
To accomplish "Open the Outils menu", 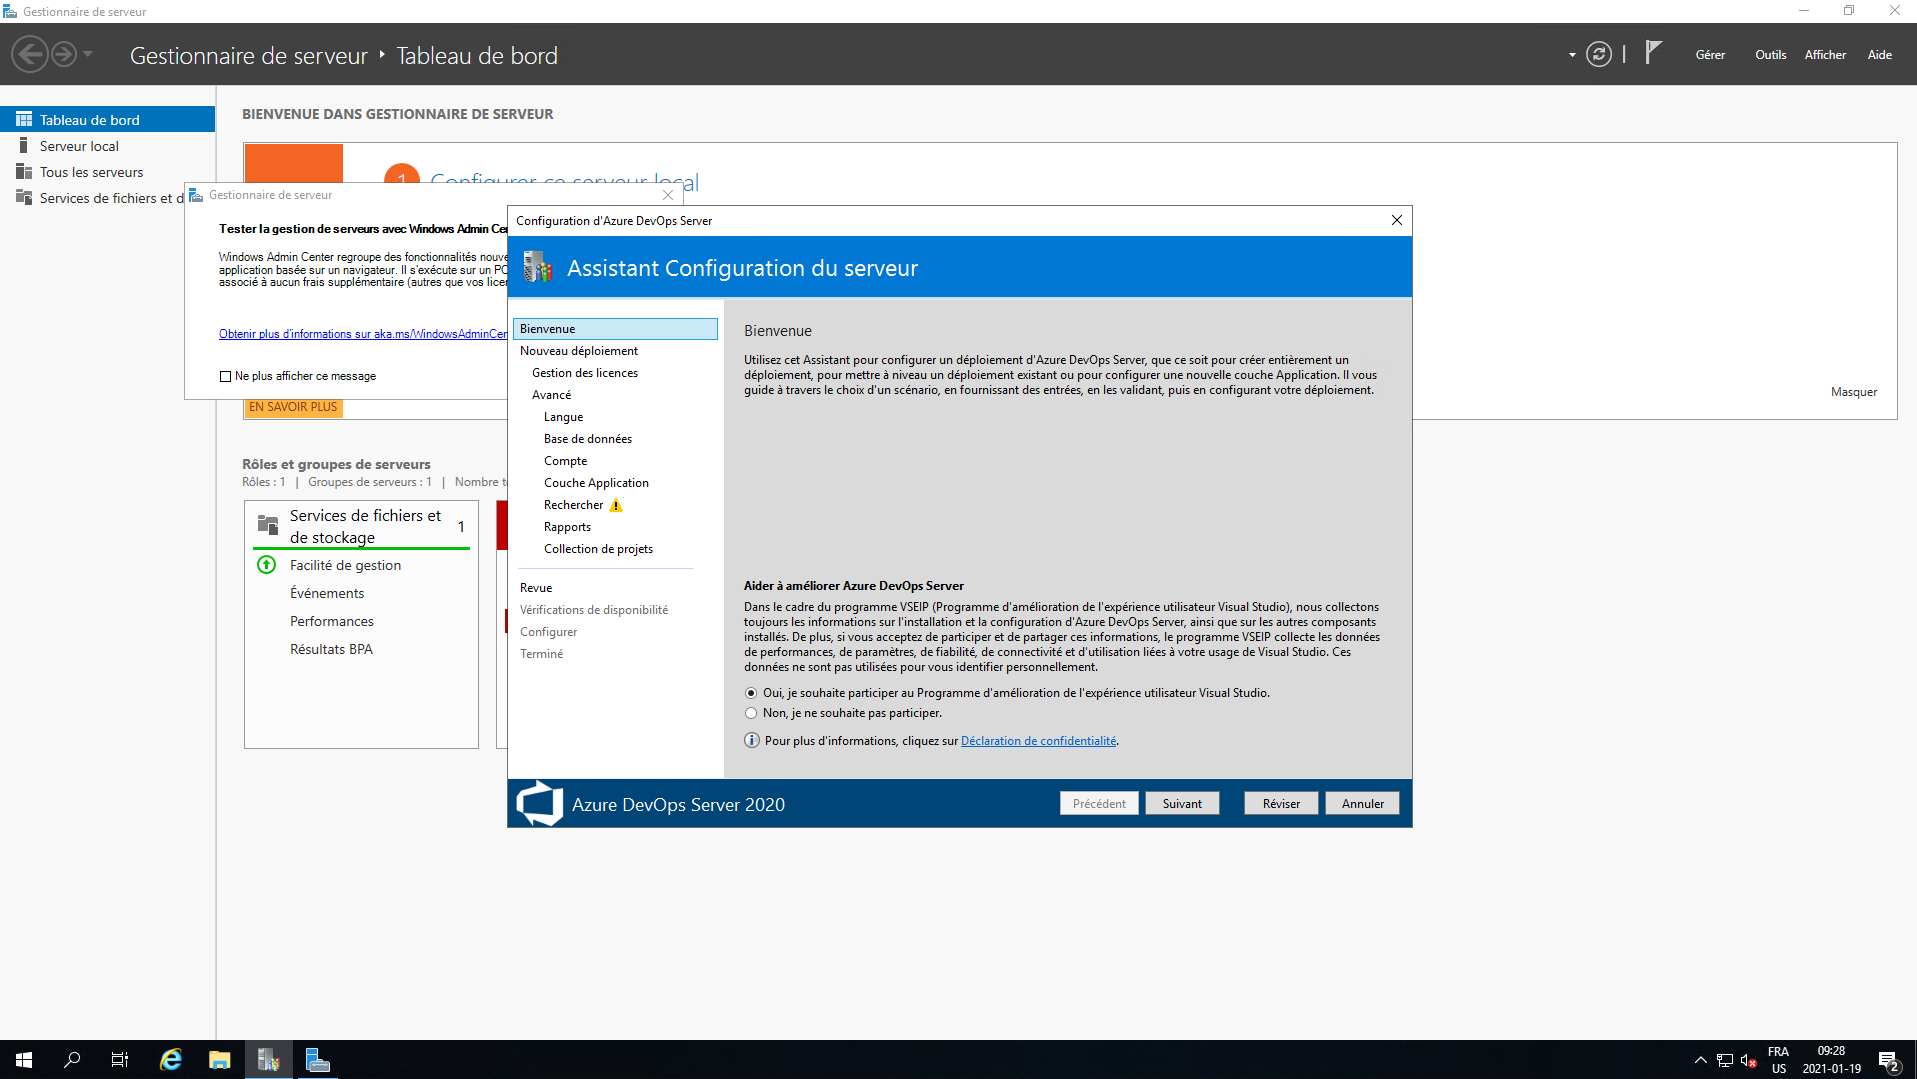I will click(1769, 55).
